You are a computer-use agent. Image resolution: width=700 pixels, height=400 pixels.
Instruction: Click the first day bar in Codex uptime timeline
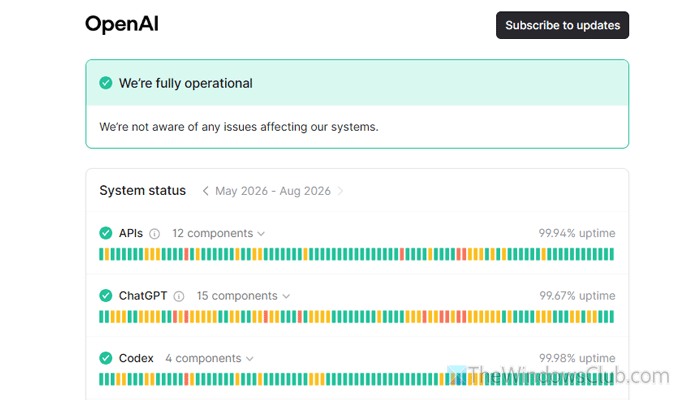(x=101, y=379)
